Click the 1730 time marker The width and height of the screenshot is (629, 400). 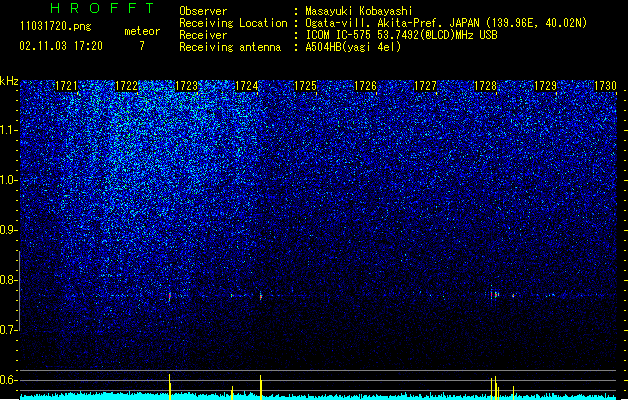605,86
